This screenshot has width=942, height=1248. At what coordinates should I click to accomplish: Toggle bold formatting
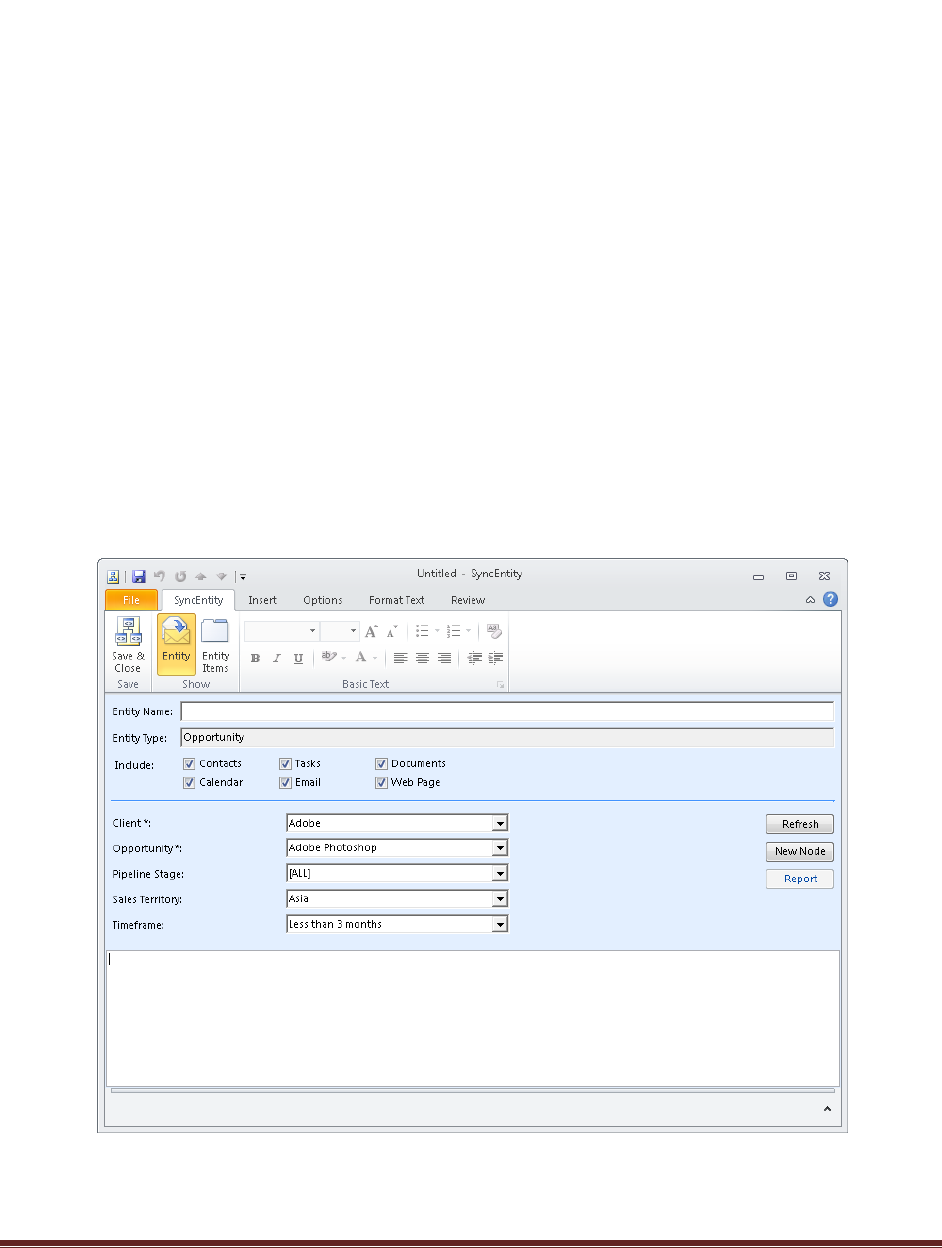(x=255, y=658)
